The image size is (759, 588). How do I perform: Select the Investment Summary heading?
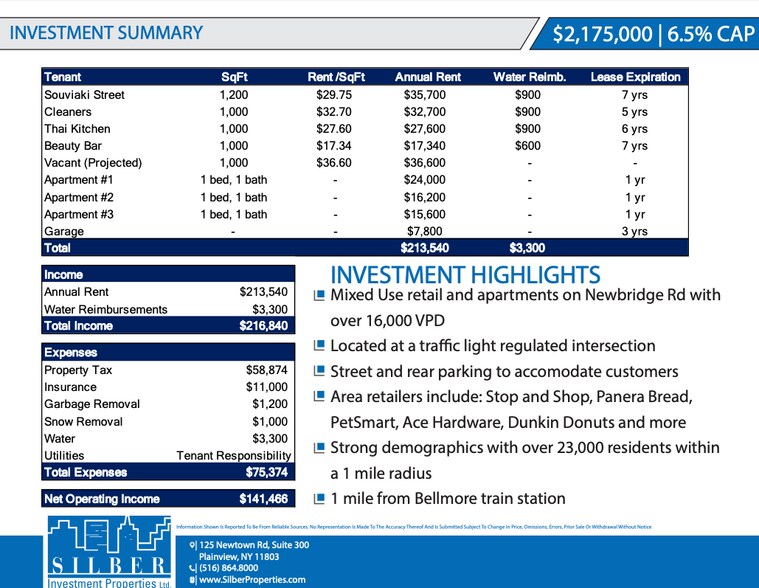[x=106, y=33]
